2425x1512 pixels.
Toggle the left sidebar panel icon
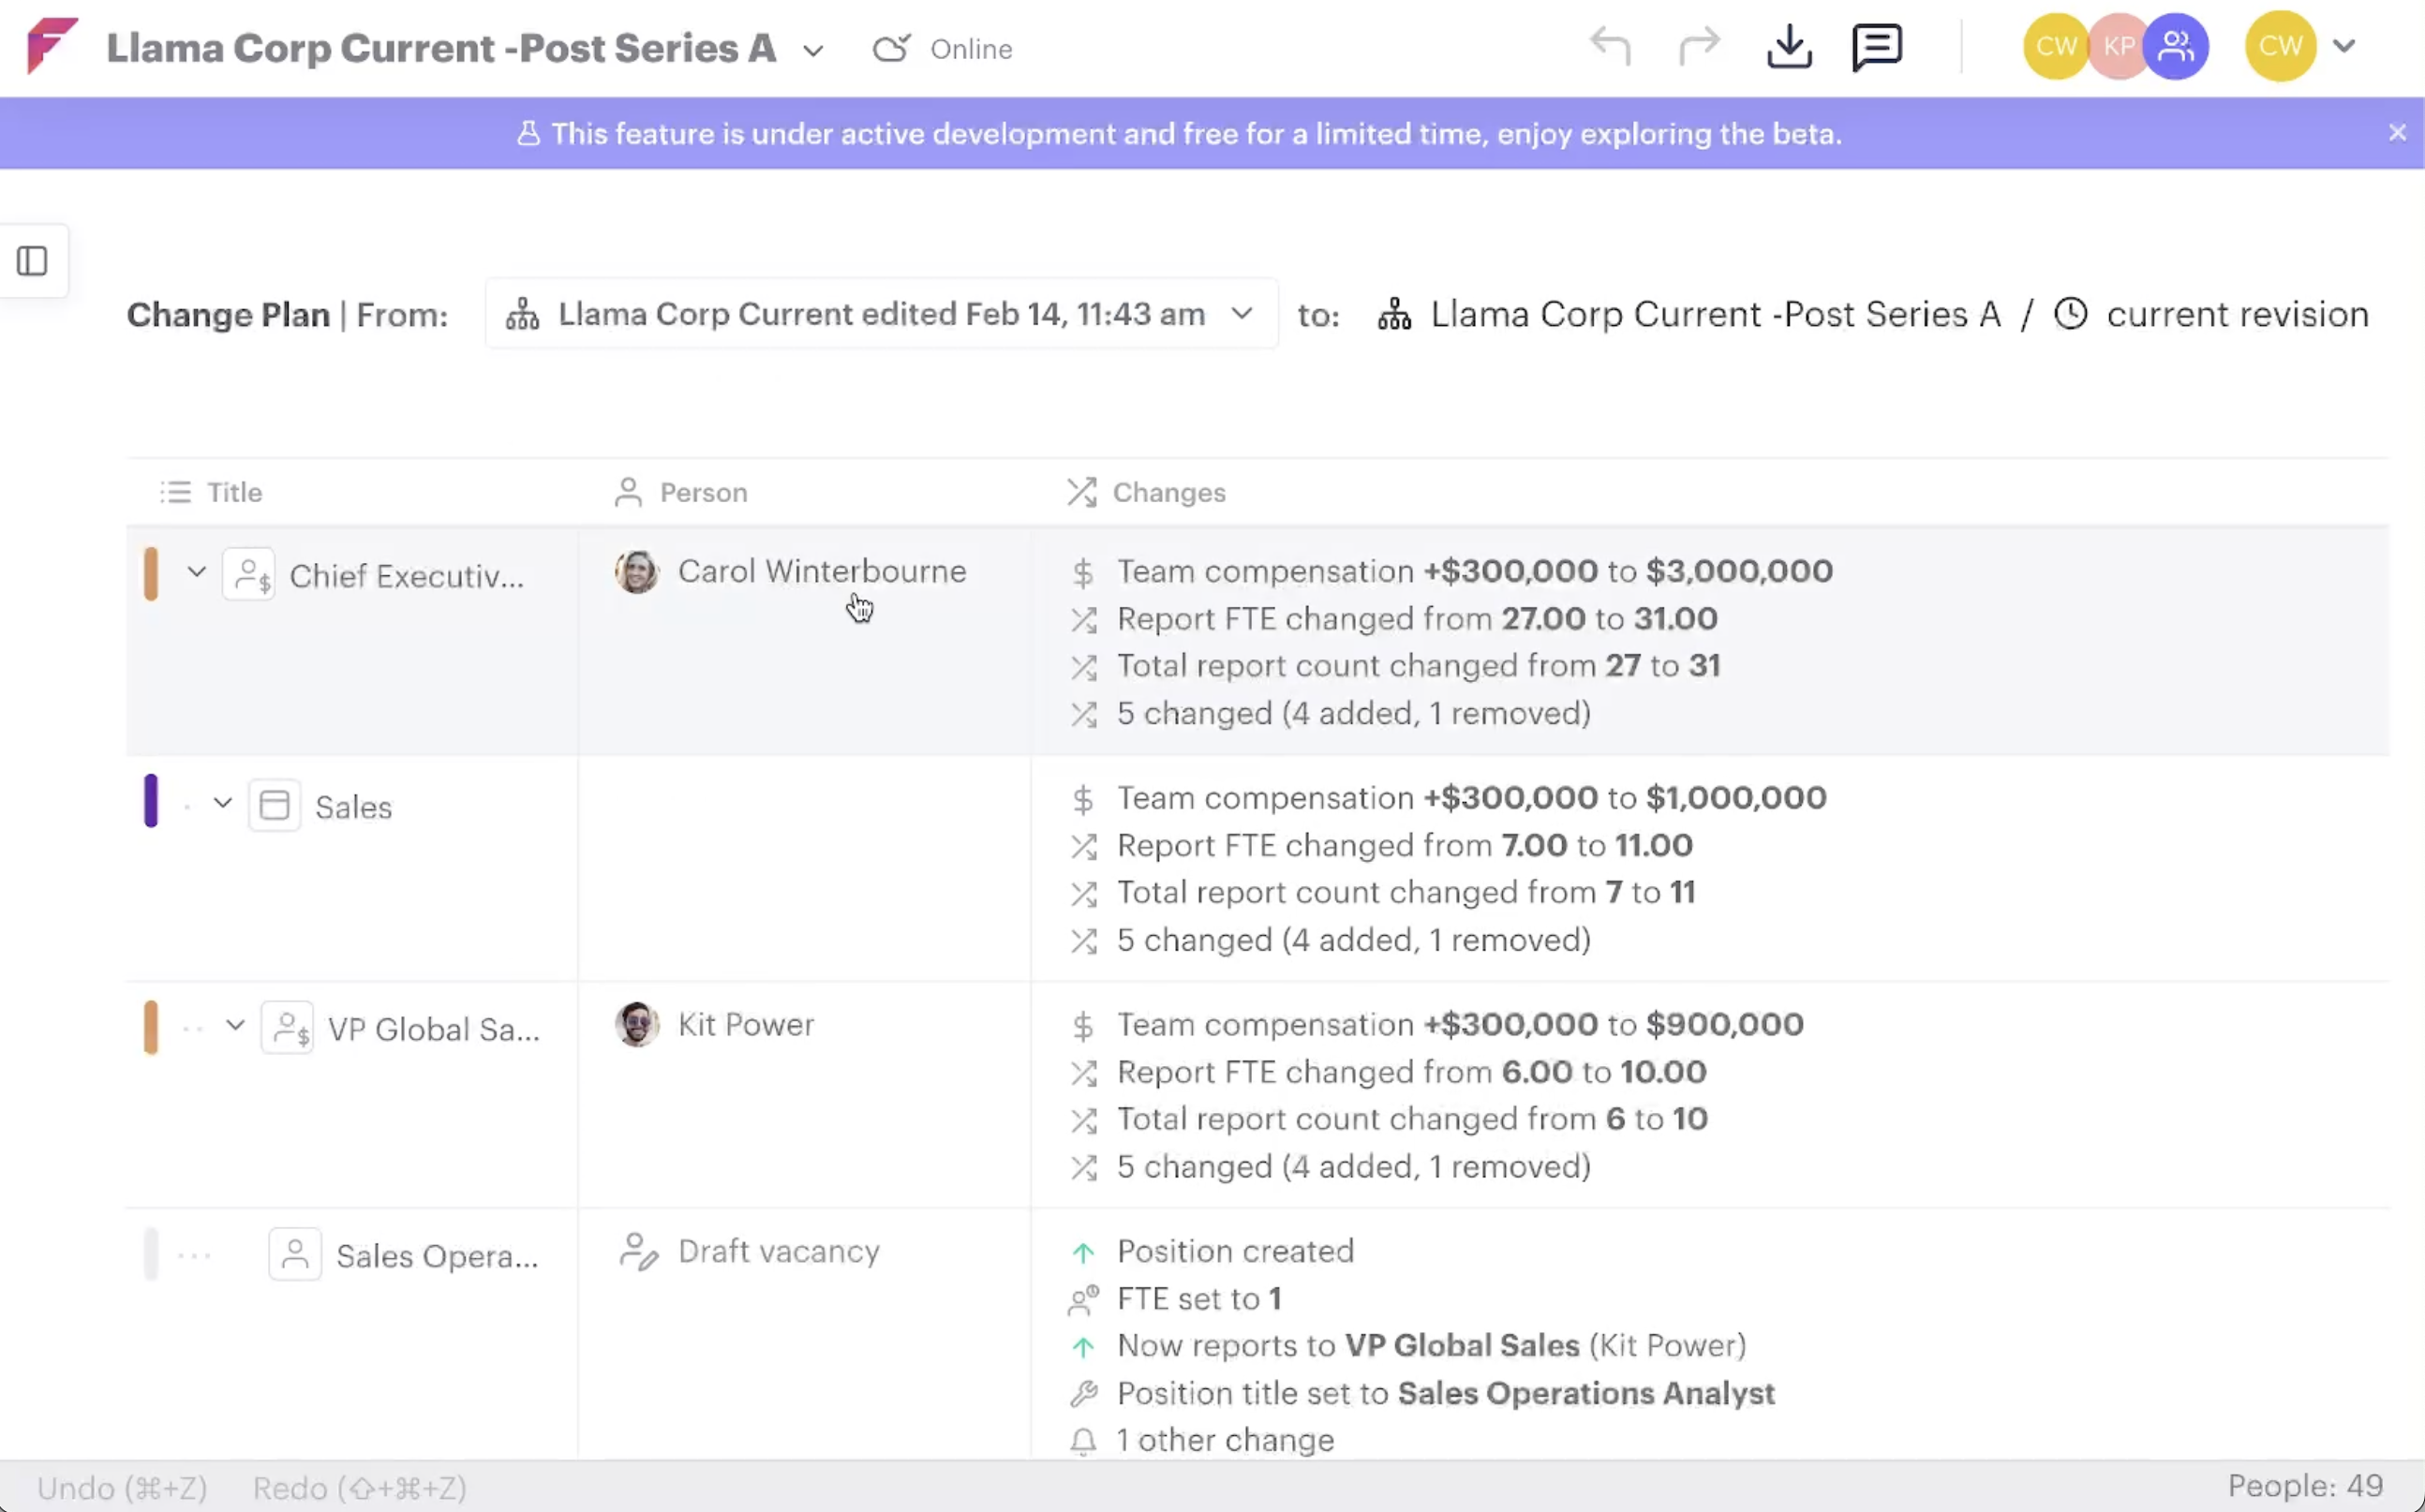pos(32,261)
